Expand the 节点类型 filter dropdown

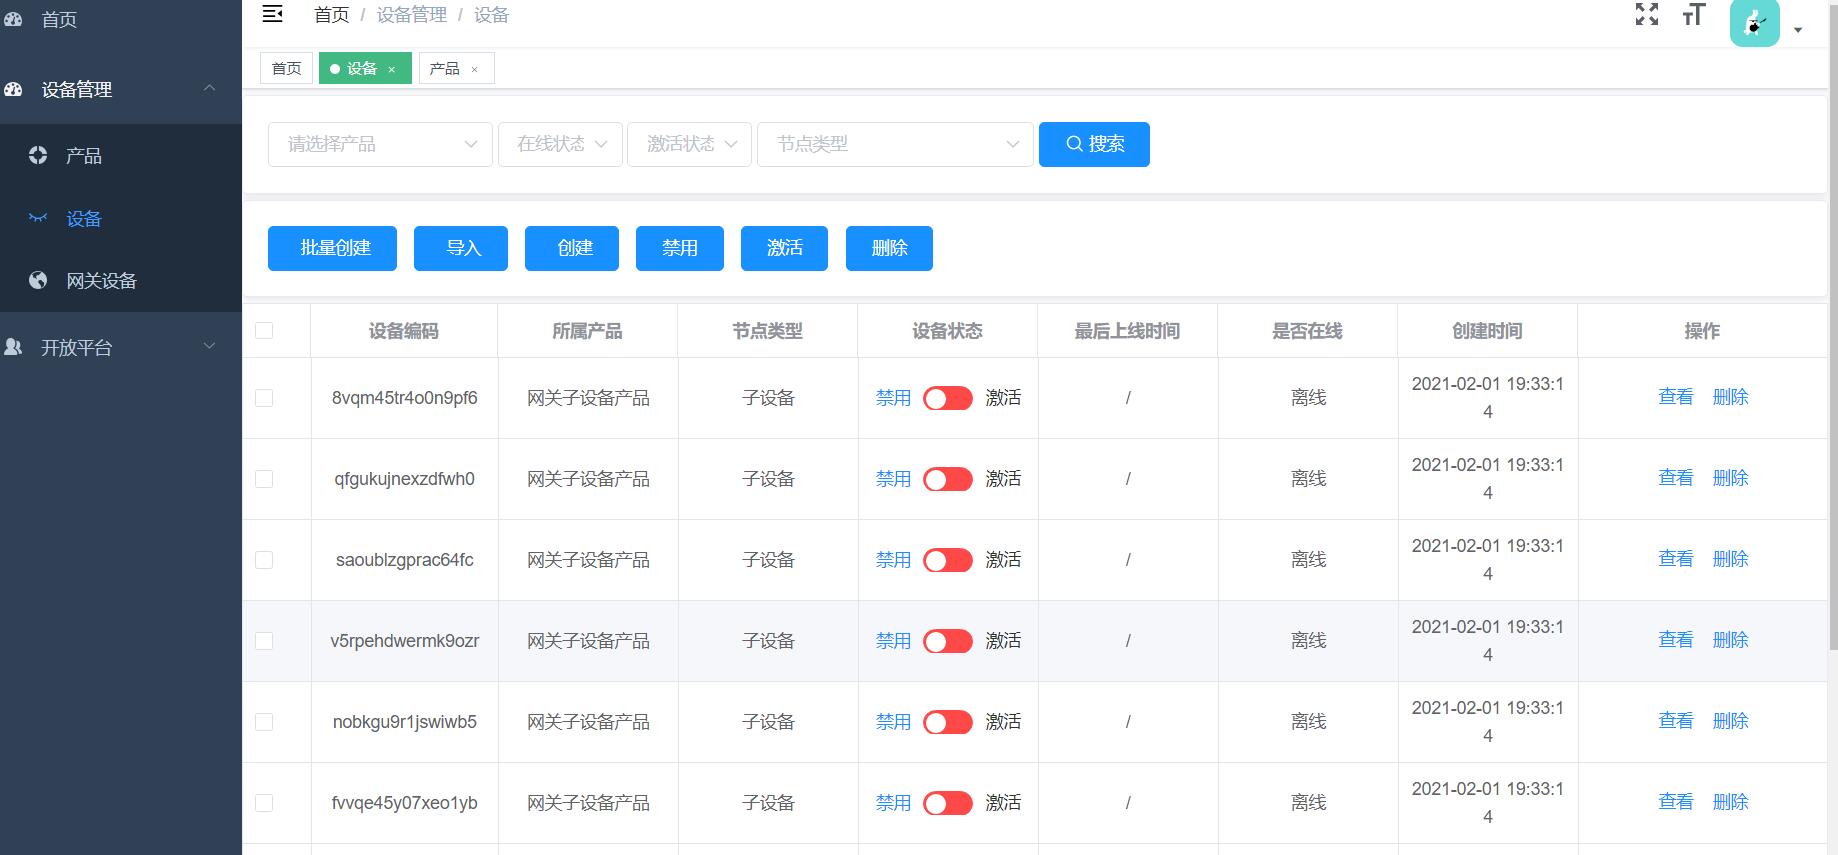(895, 144)
